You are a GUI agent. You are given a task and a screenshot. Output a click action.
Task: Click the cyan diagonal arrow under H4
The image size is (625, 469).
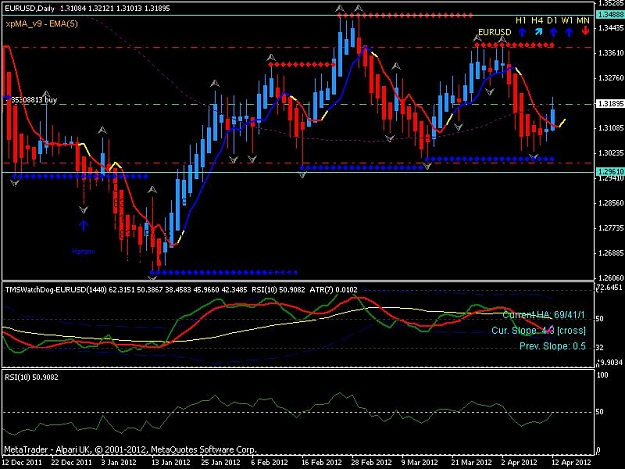(539, 32)
